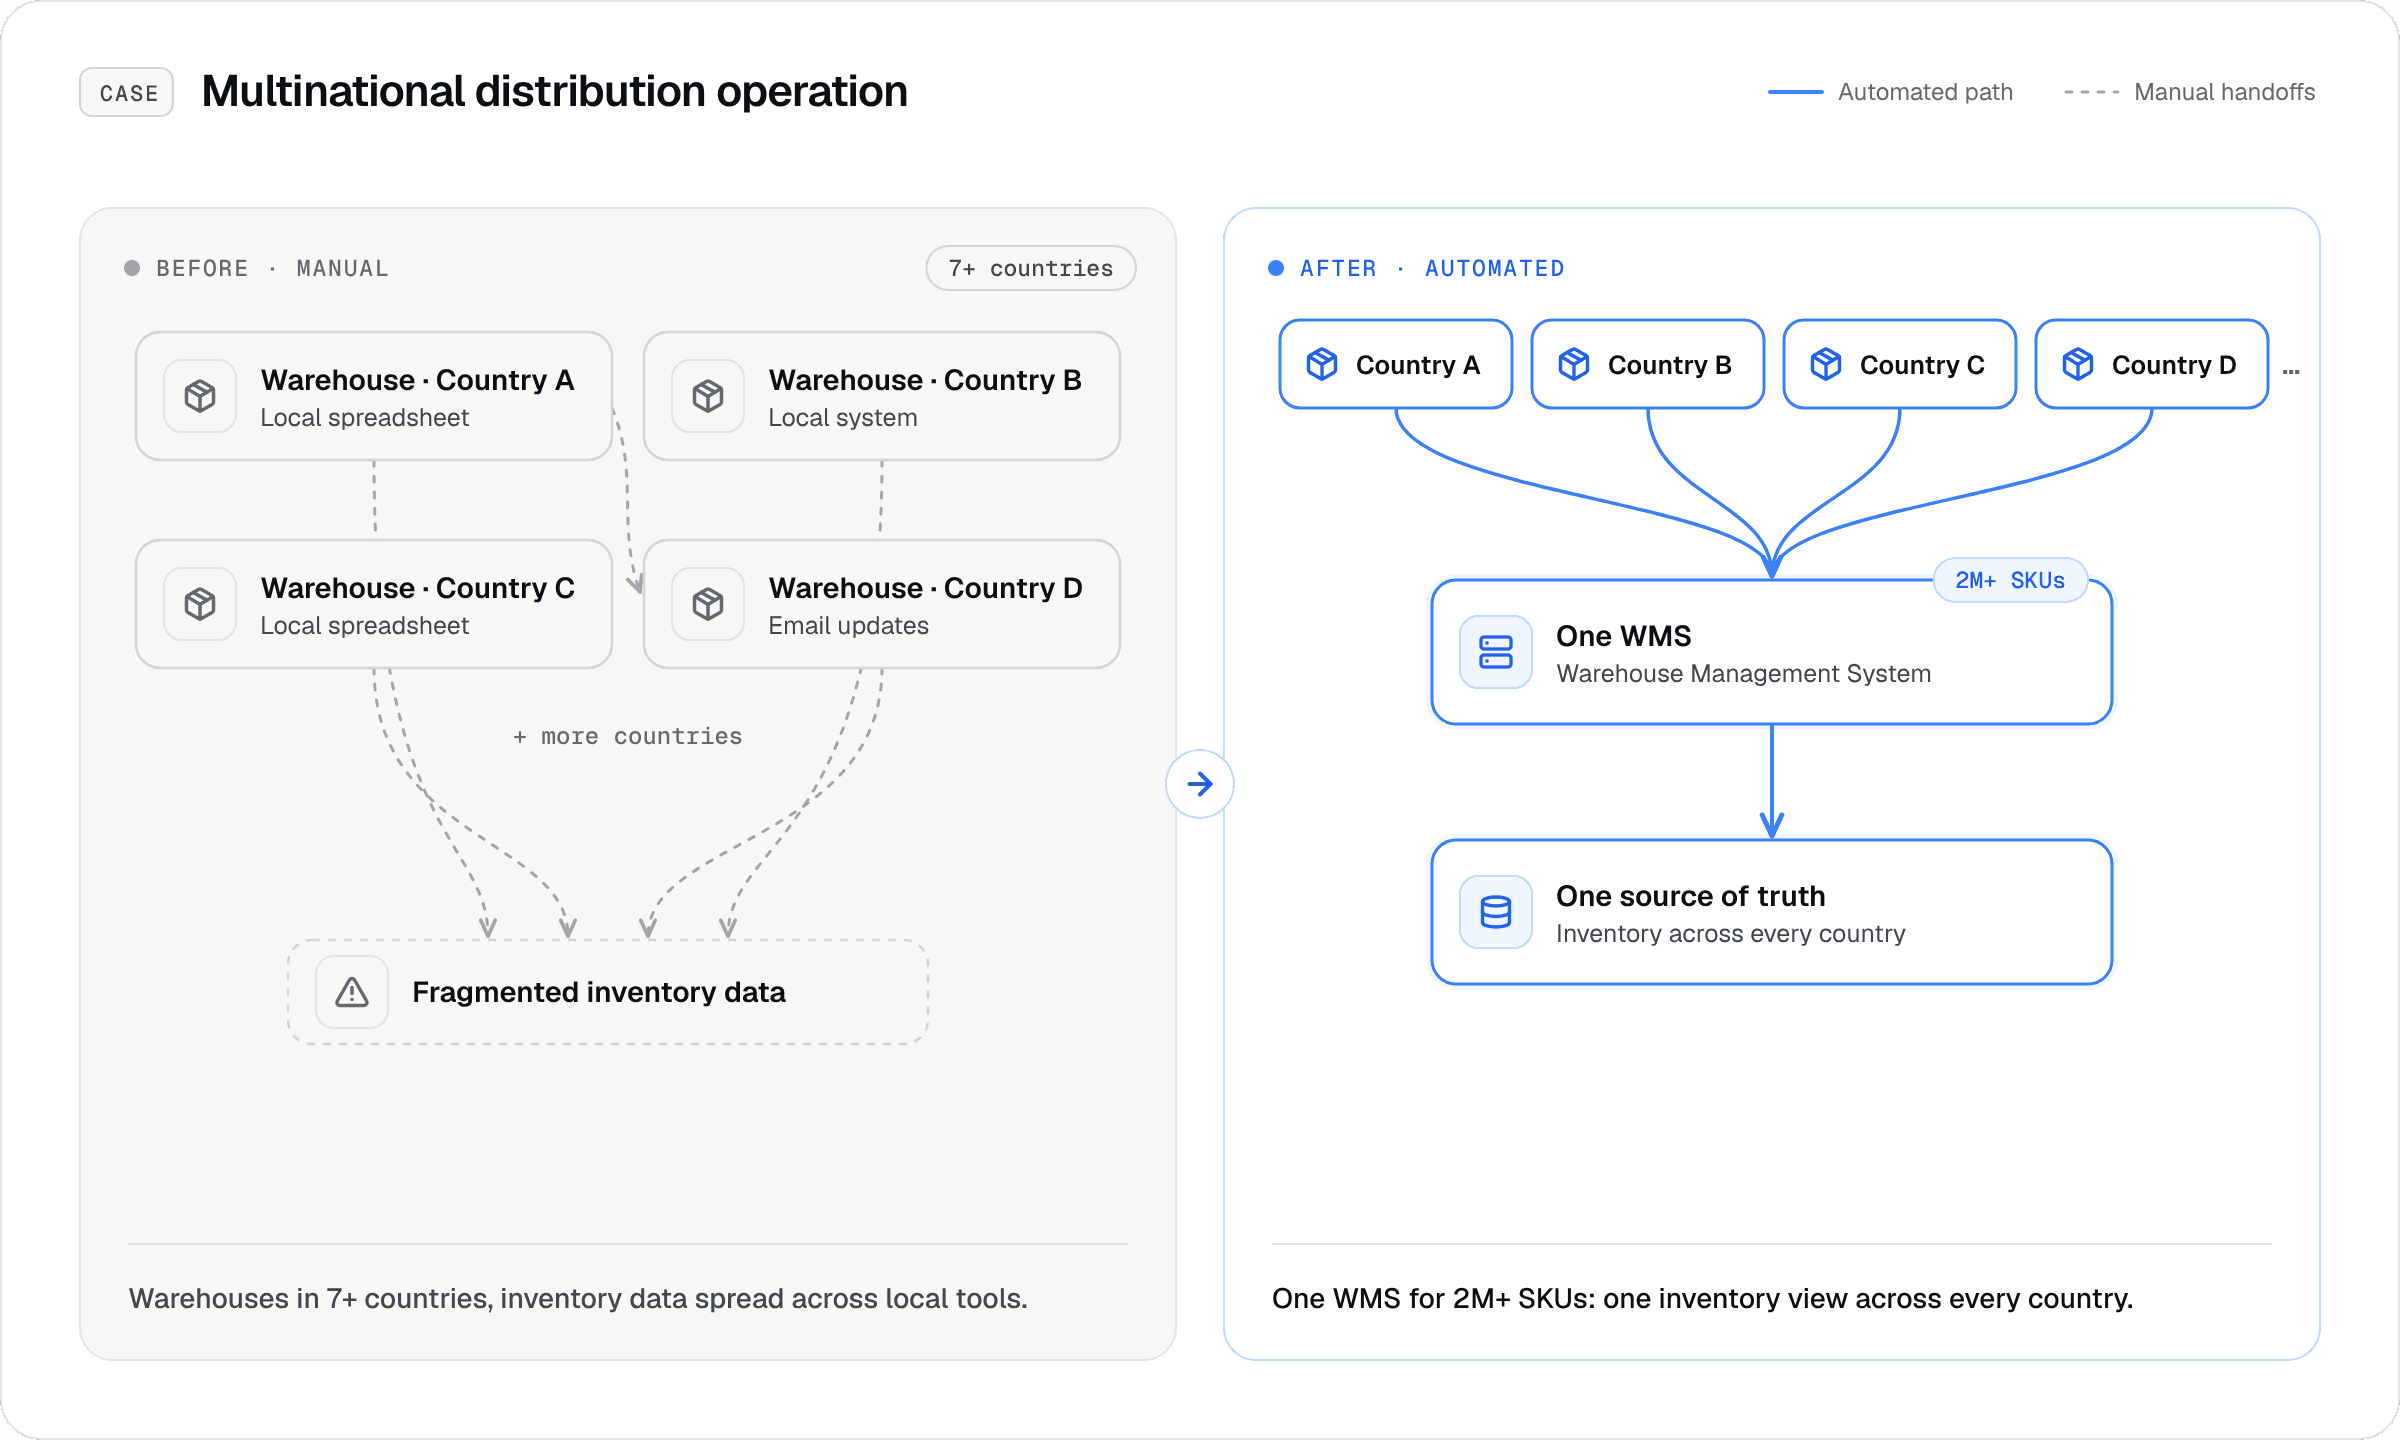
Task: Click the Warehouse · Country D title
Action: (x=926, y=588)
